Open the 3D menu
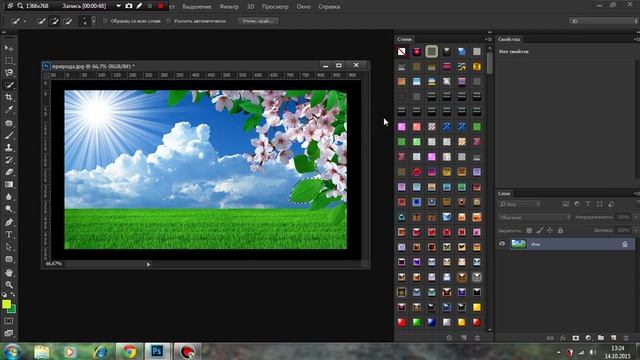640x360 pixels. tap(251, 7)
